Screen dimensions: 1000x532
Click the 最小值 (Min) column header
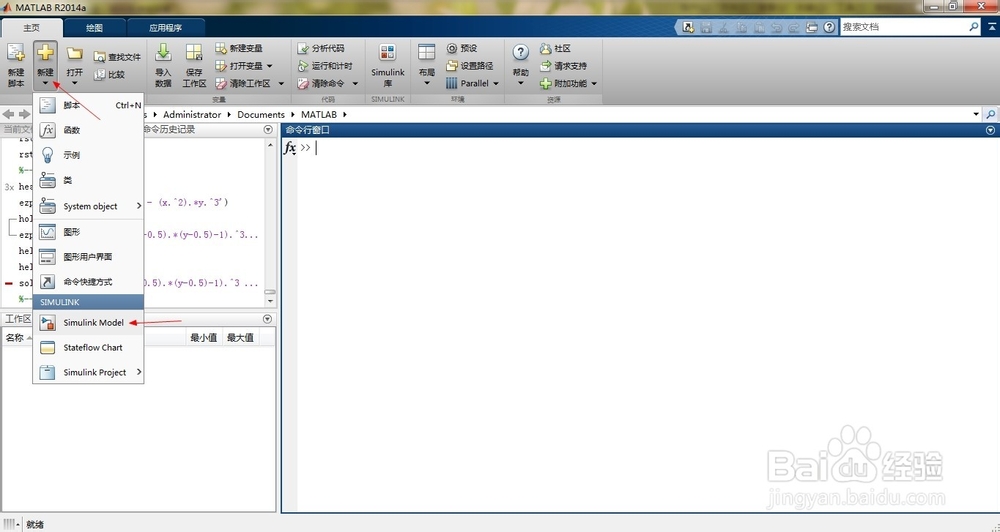[x=204, y=338]
